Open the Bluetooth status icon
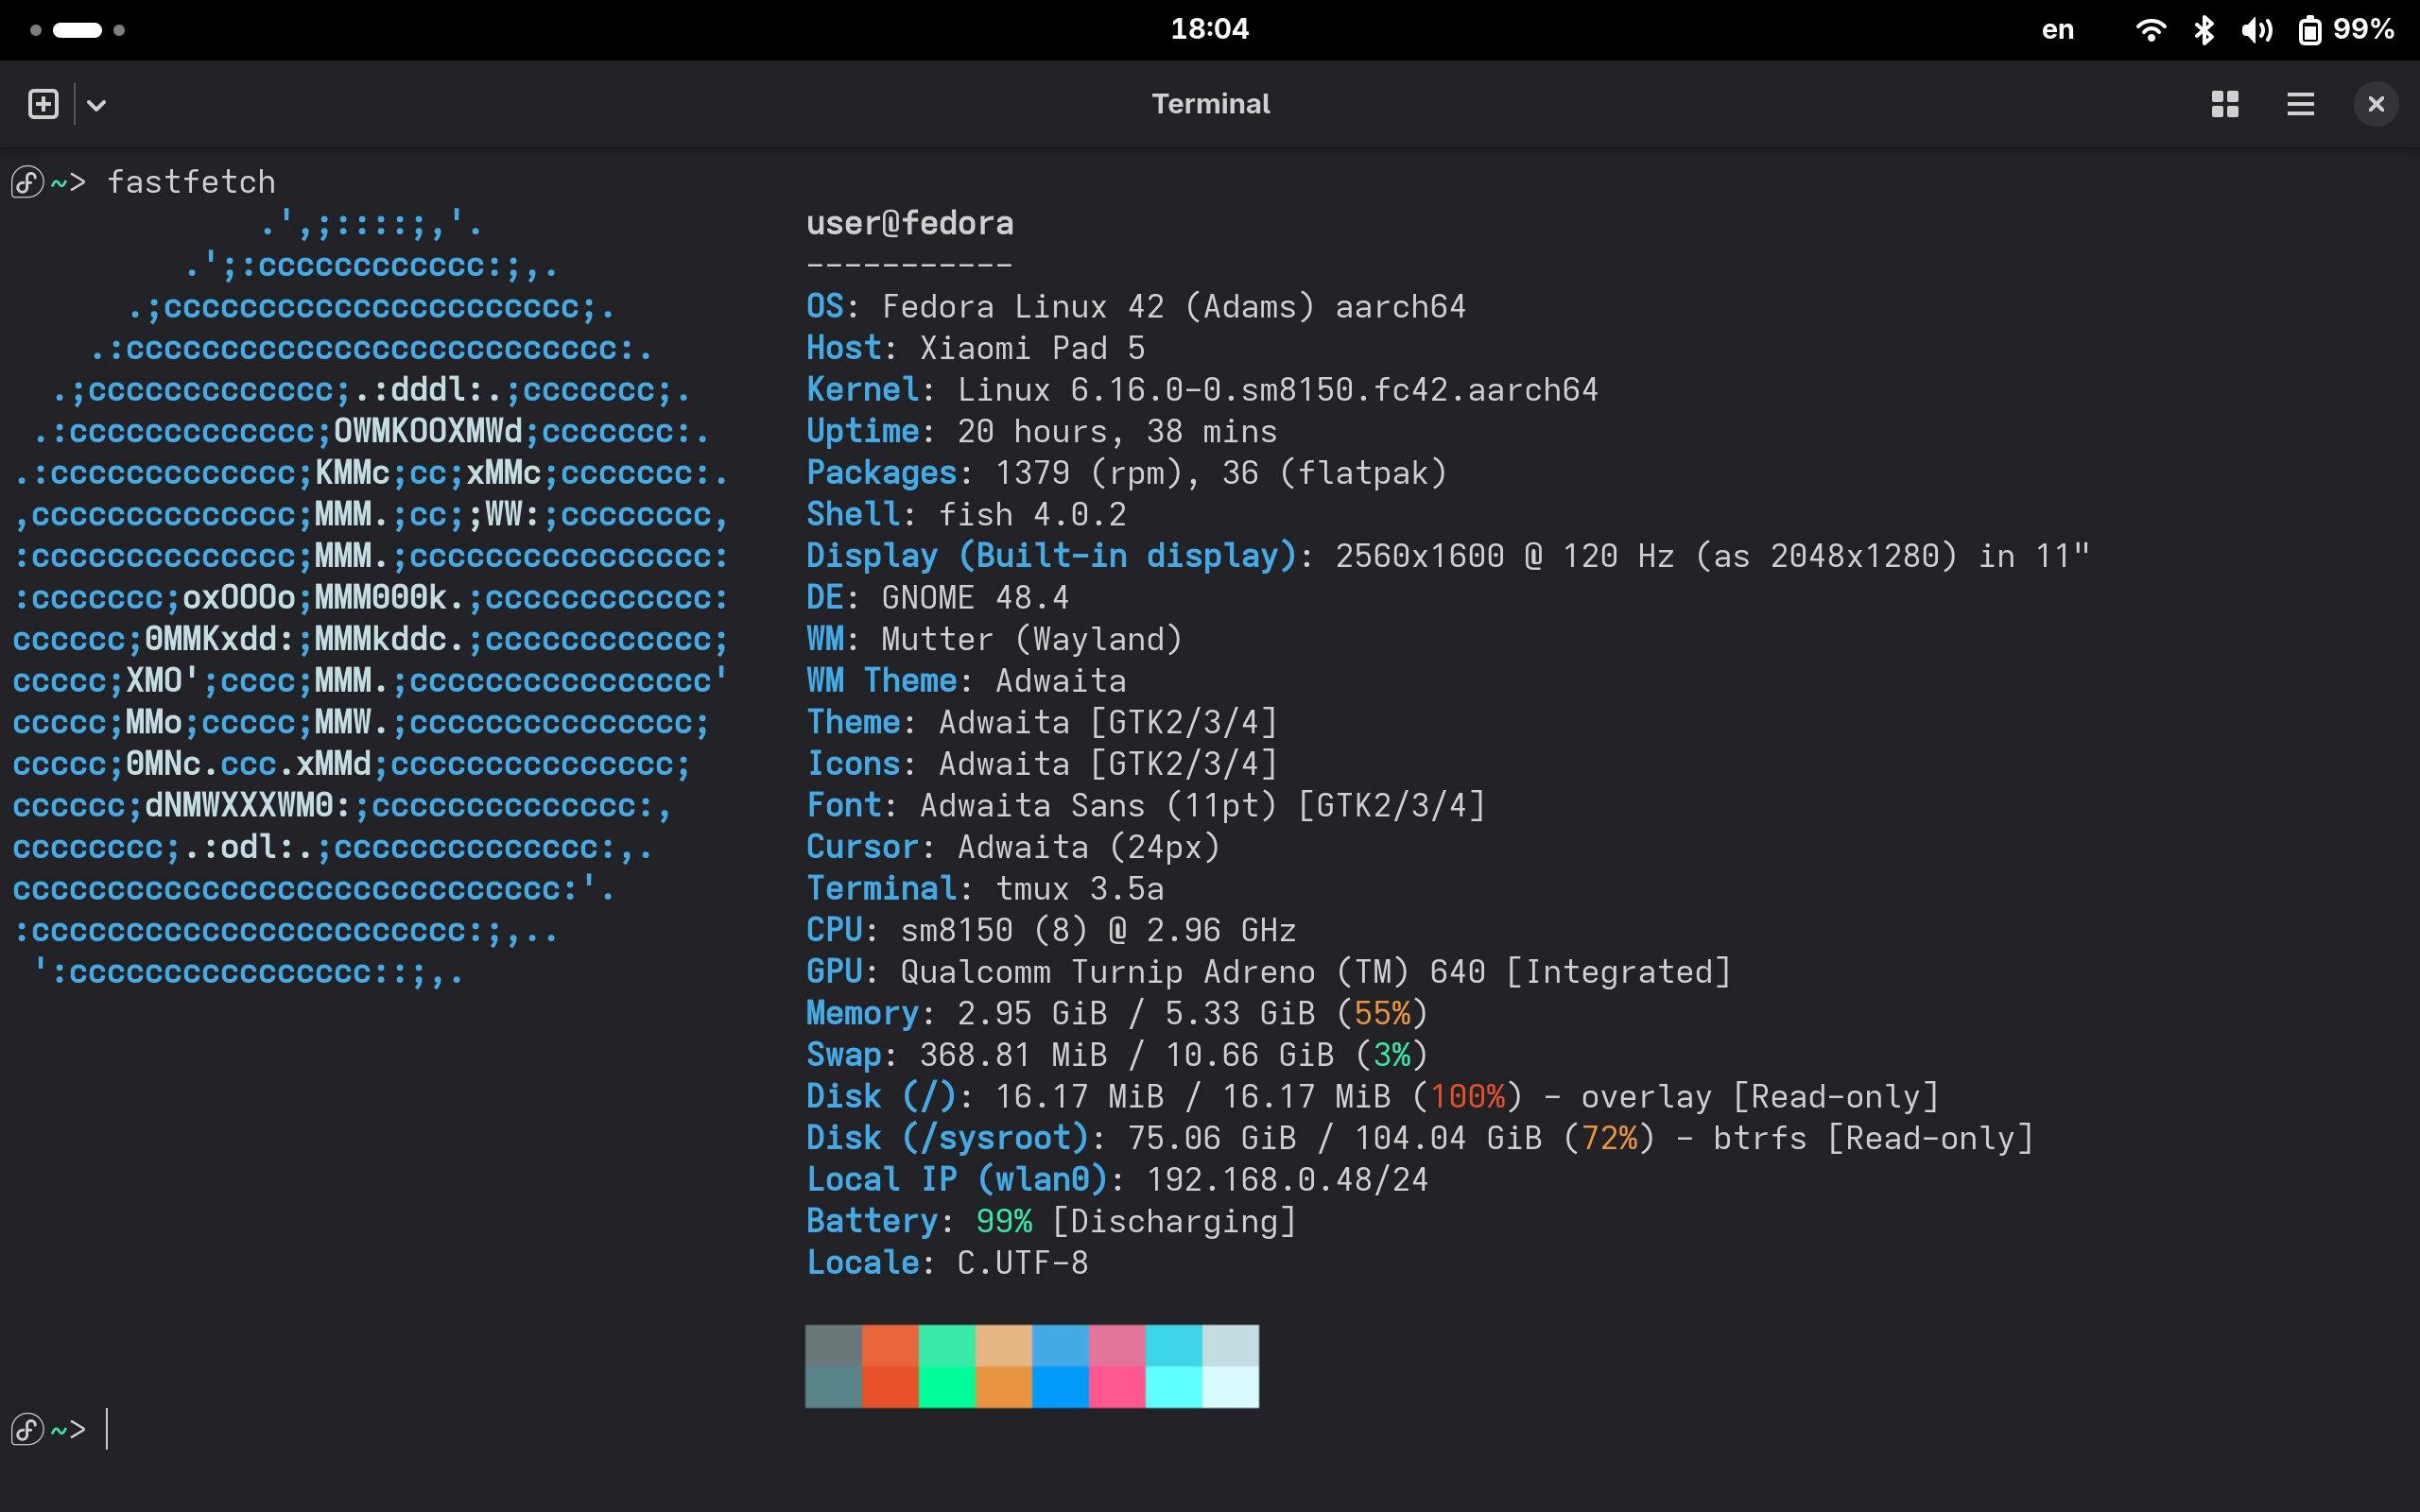Screen dimensions: 2420x1512 [x=2204, y=30]
